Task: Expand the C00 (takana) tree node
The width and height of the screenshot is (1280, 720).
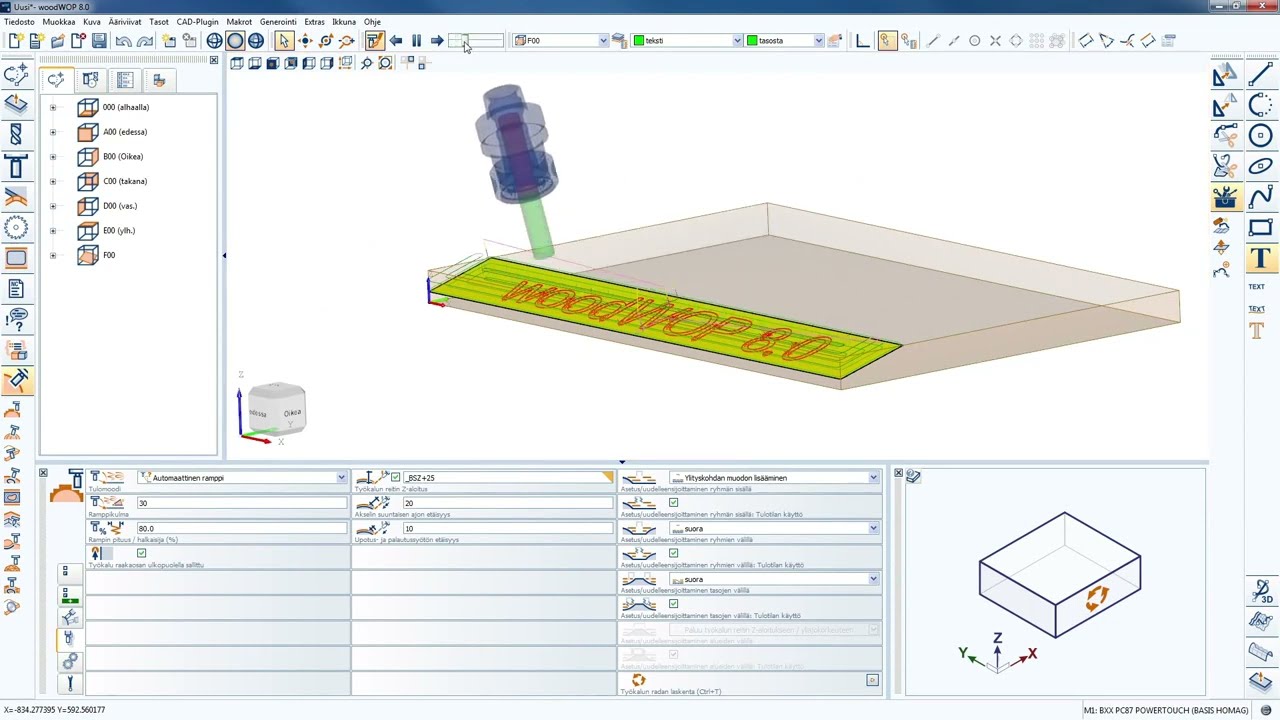Action: tap(53, 181)
